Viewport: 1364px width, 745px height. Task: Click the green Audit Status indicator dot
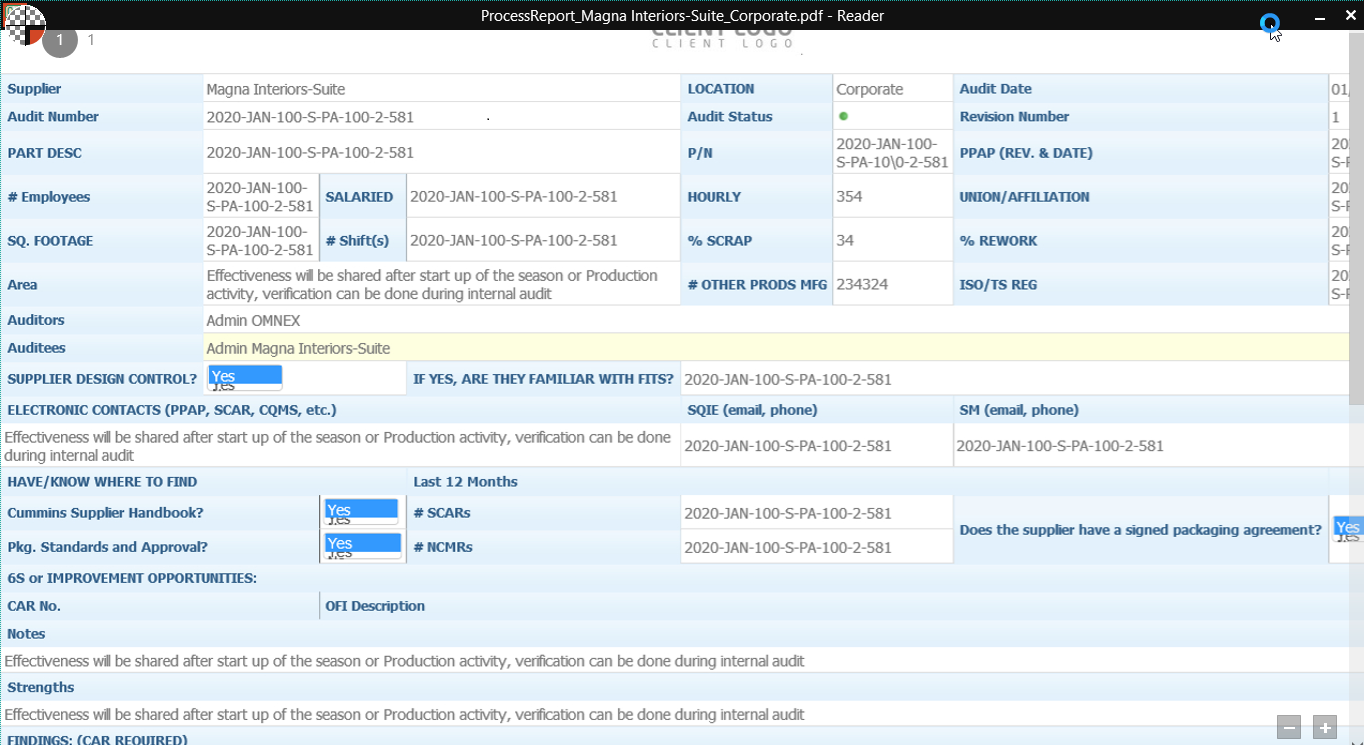pos(843,116)
